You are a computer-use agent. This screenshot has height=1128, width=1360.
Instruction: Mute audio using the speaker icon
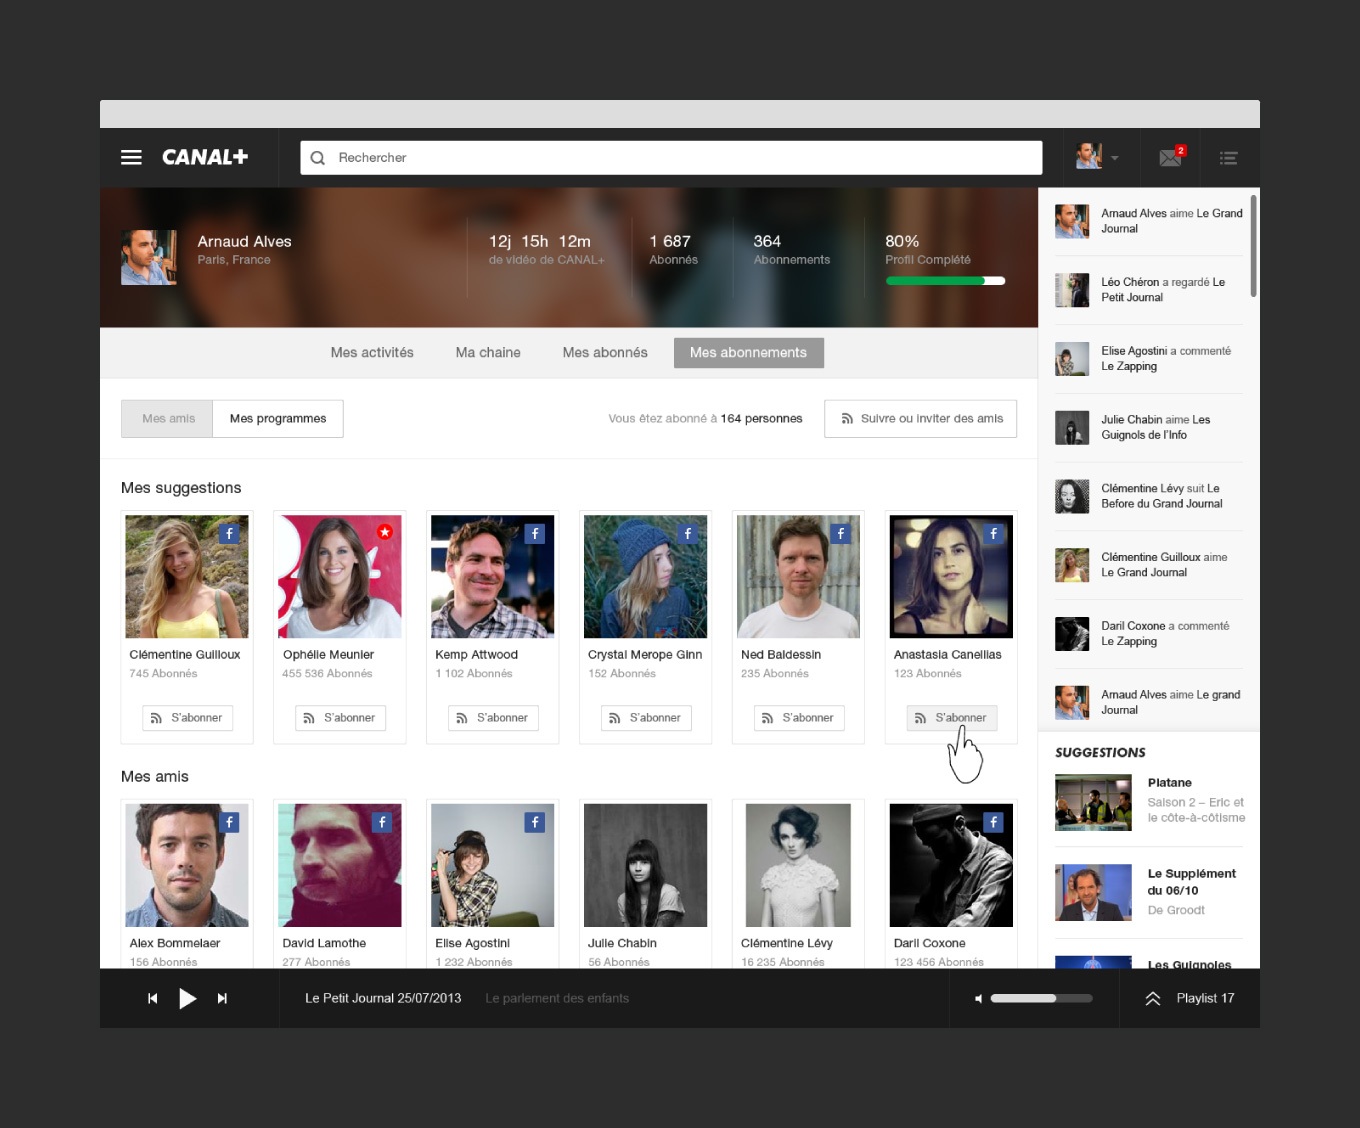click(x=978, y=998)
